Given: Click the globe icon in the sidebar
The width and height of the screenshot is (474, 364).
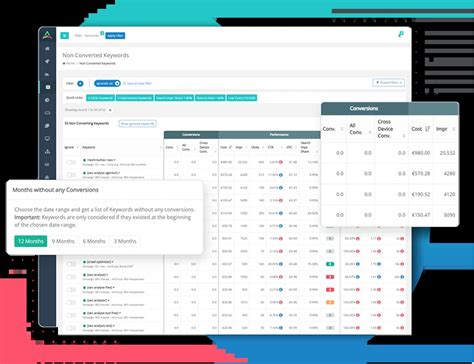Looking at the screenshot, I should 47,100.
